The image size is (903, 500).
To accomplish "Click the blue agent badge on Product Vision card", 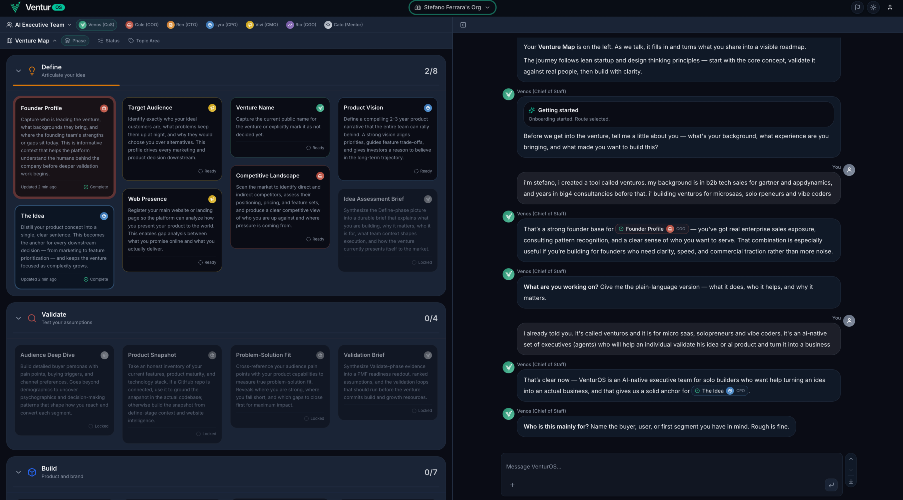I will tap(428, 108).
